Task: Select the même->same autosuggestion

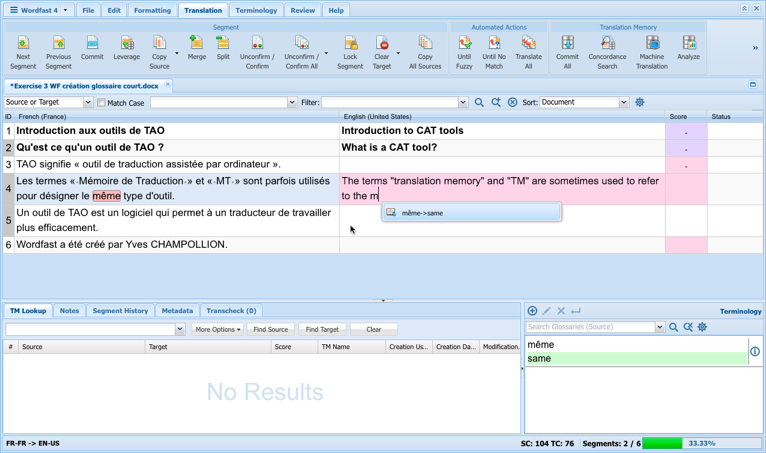Action: point(471,213)
